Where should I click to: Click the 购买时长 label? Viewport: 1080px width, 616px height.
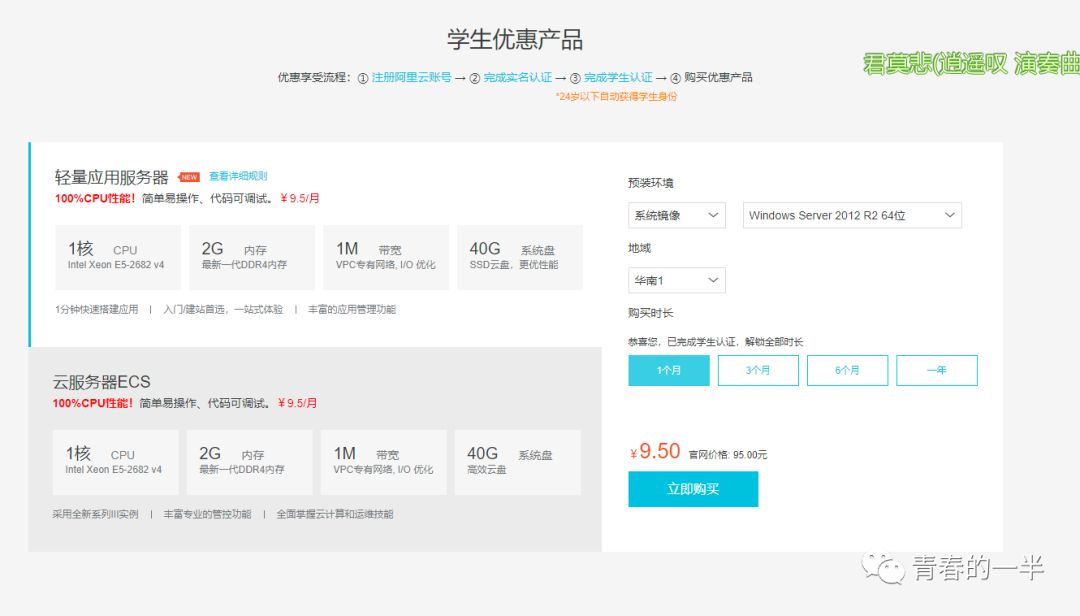click(x=651, y=313)
